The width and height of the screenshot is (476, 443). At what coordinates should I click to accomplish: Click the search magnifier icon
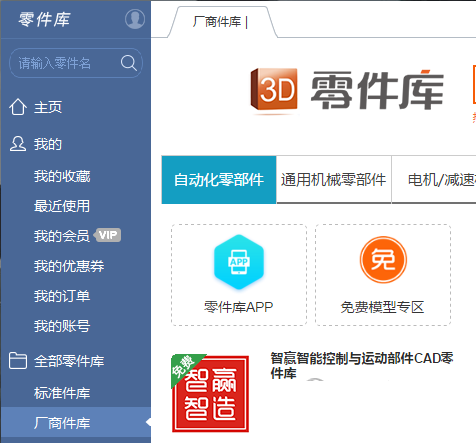pyautogui.click(x=129, y=63)
